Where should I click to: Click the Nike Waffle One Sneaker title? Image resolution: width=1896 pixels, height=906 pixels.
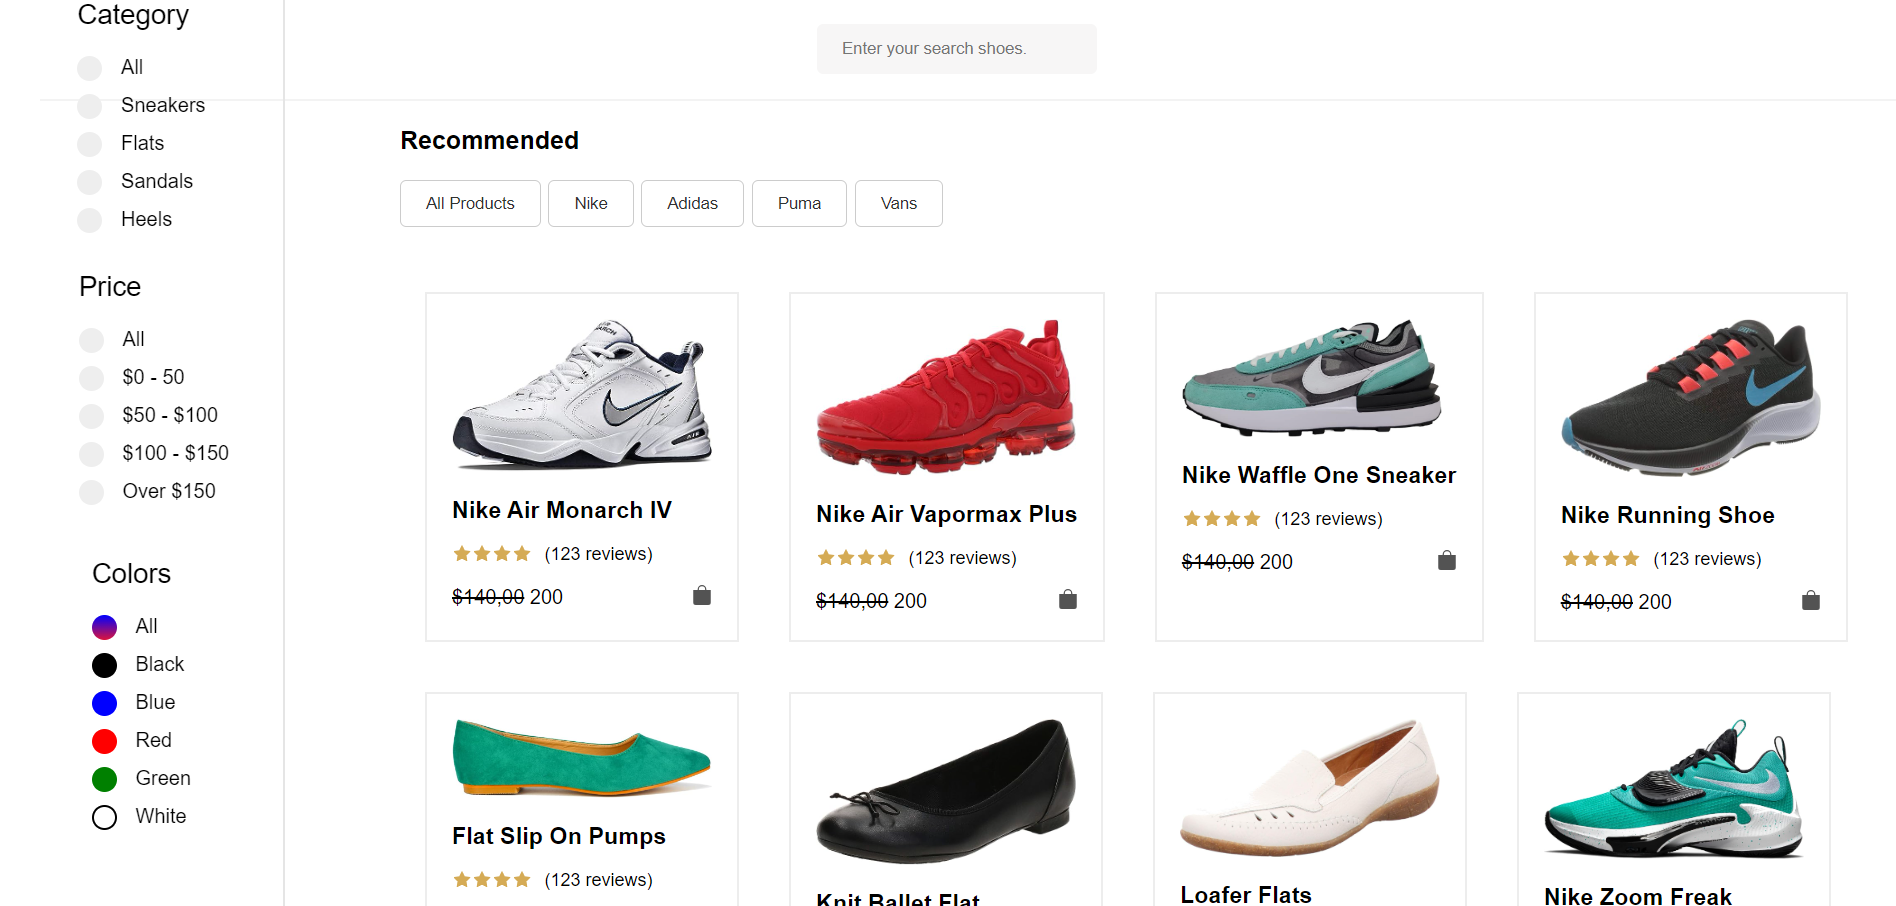click(x=1319, y=475)
